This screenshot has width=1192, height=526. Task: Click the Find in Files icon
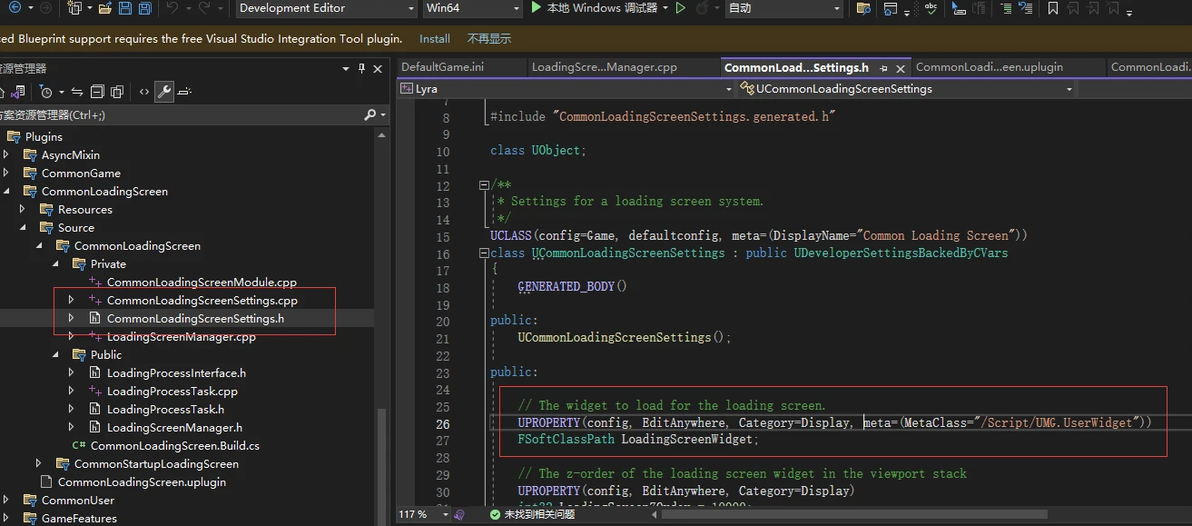pos(864,9)
